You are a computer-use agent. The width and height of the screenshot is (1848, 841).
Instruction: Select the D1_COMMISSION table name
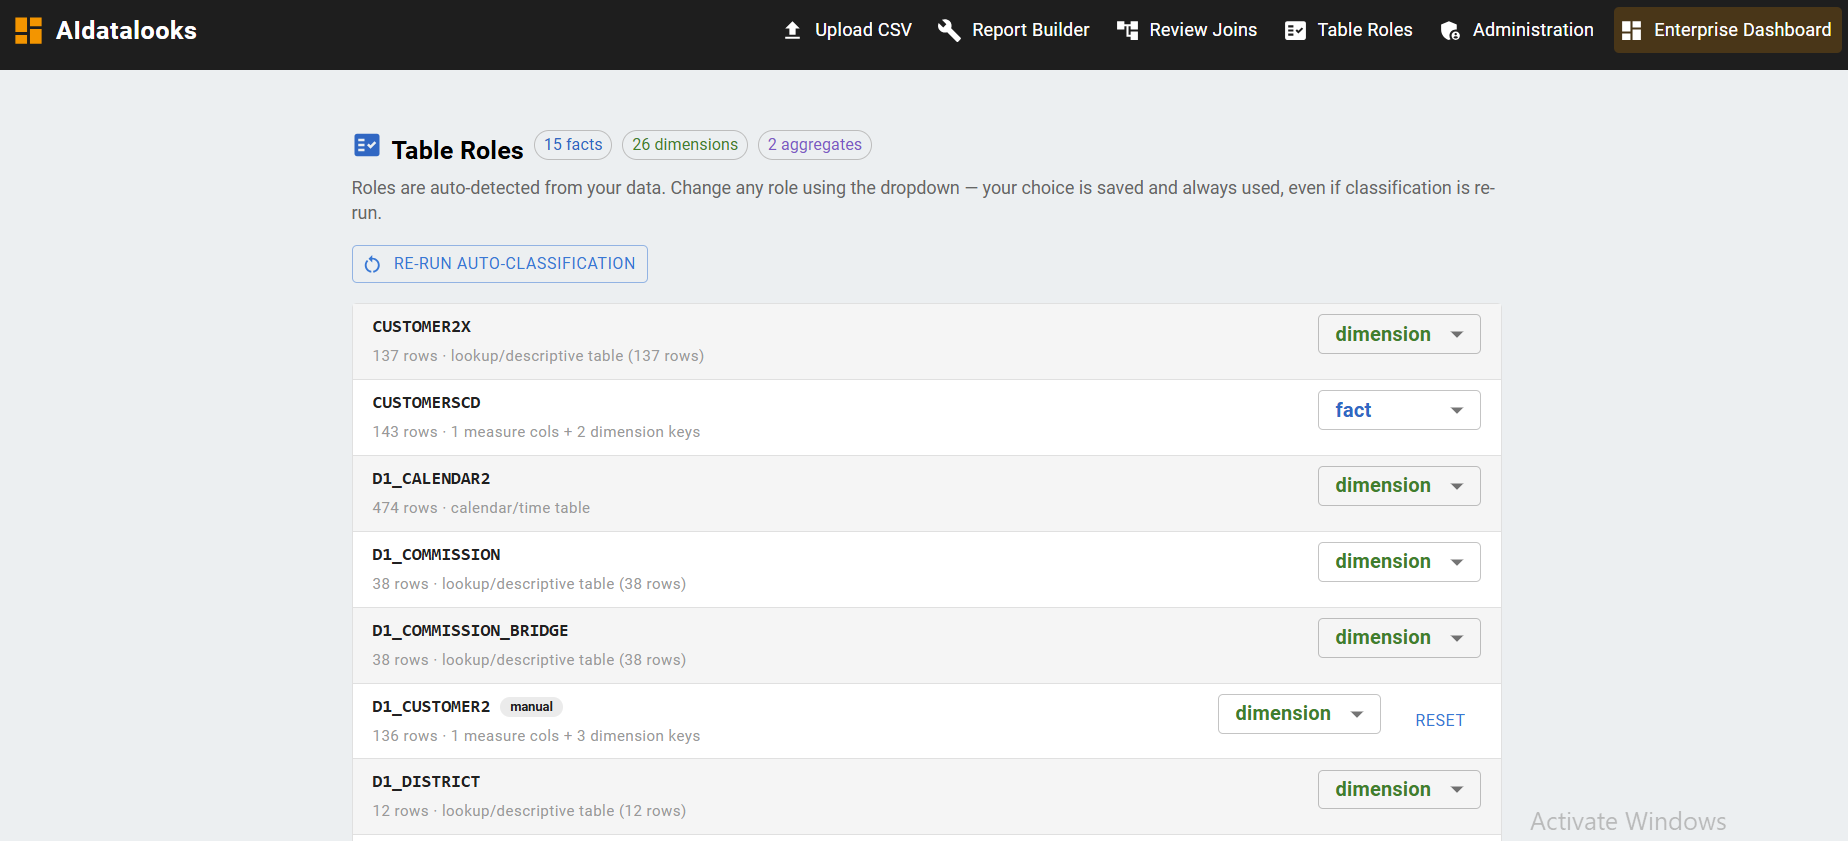436,555
